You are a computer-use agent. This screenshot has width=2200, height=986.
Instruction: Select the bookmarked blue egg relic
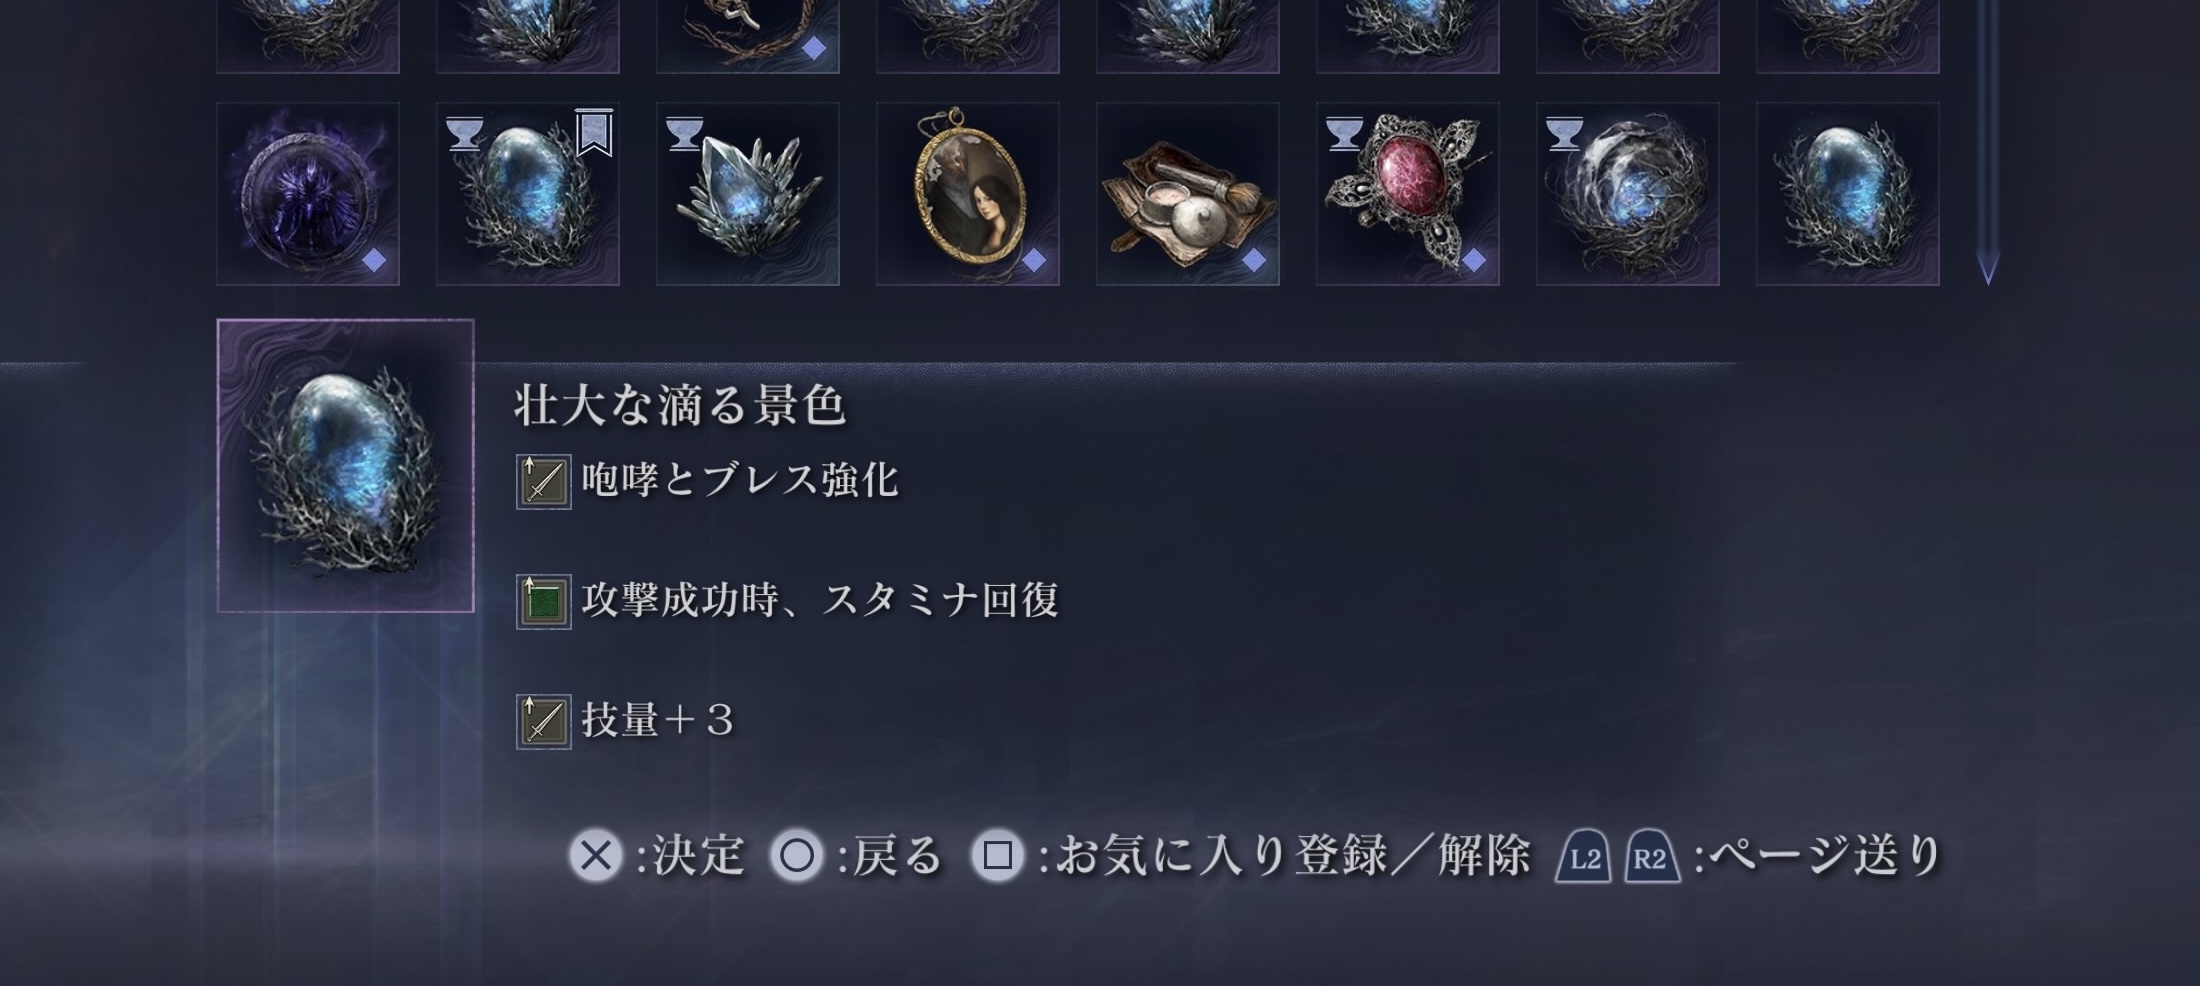[x=528, y=194]
